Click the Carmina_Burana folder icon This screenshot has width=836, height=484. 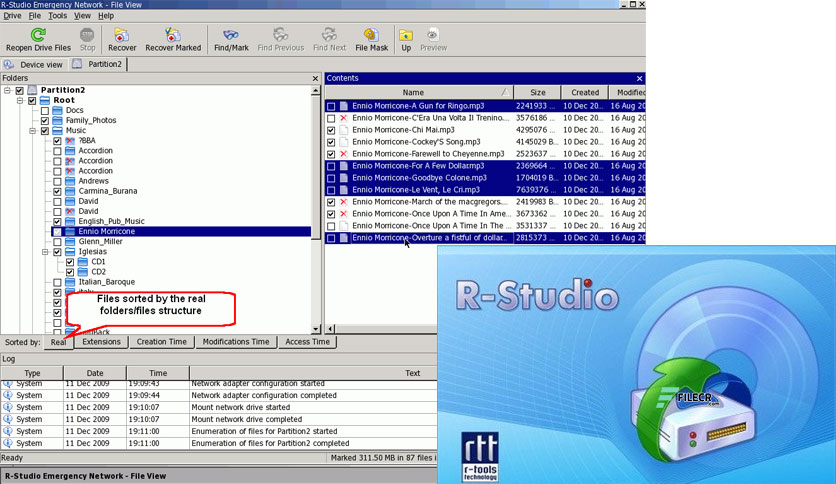[x=70, y=191]
